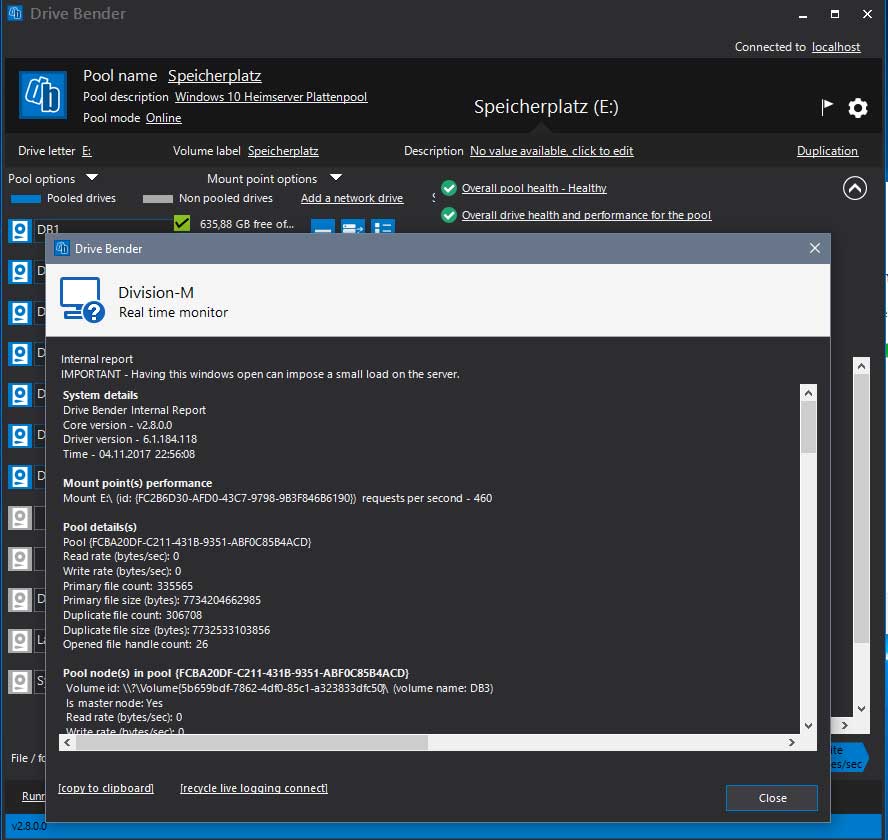The height and width of the screenshot is (840, 888).
Task: Click the Is master node: Yes line
Action: pyautogui.click(x=114, y=703)
